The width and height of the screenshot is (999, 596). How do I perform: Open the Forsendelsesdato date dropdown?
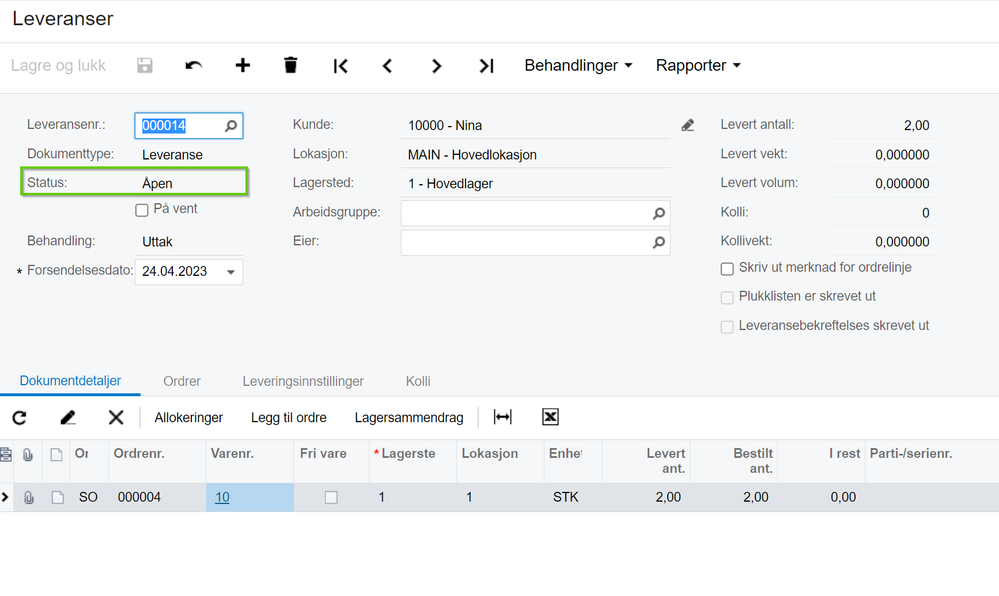231,272
